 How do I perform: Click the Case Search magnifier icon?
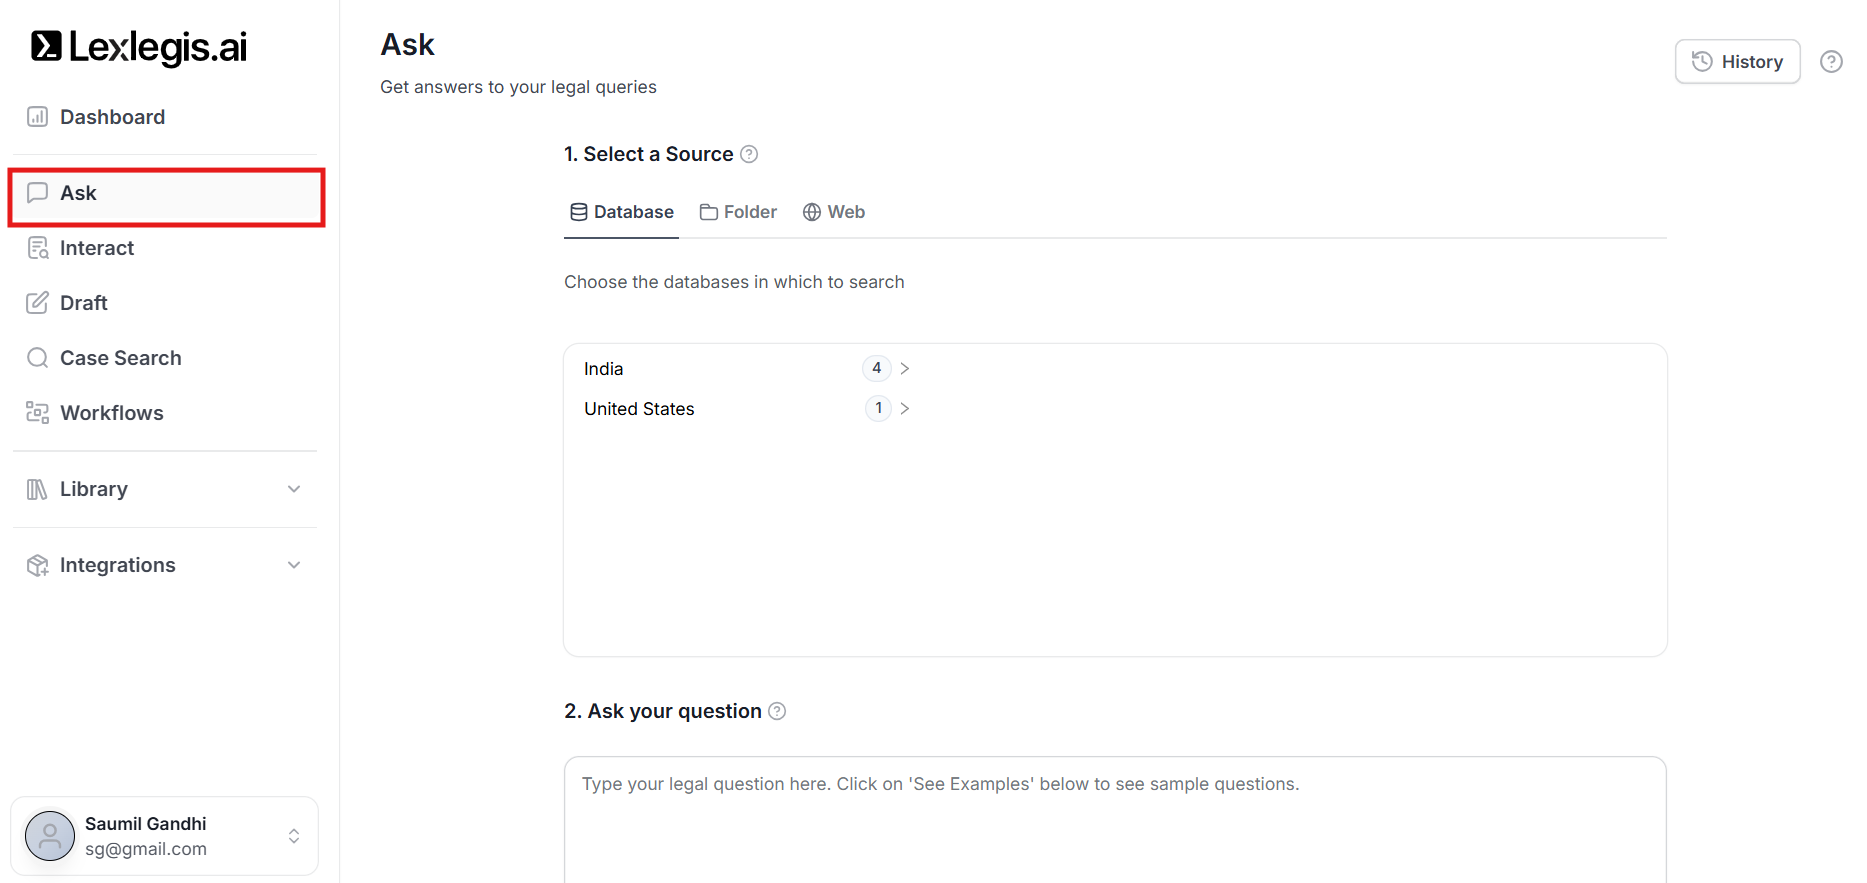click(37, 358)
